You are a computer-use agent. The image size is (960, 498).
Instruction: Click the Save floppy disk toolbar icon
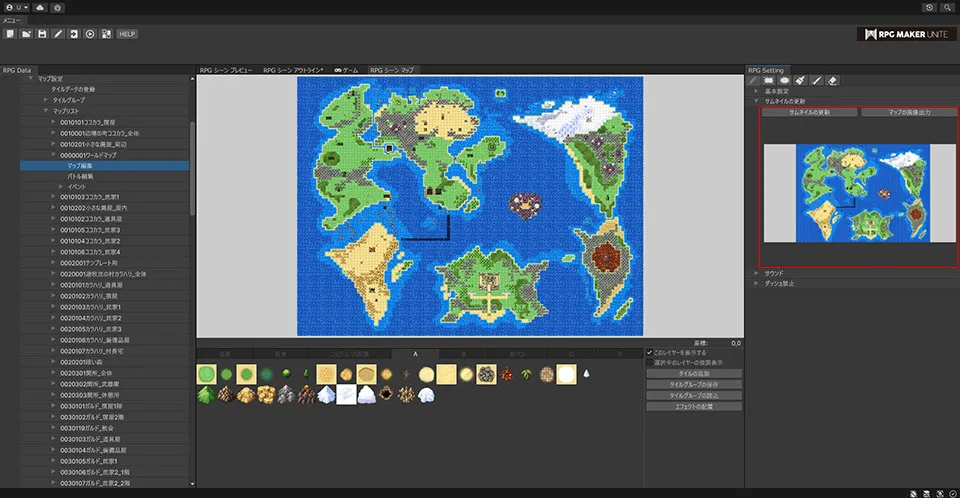(42, 34)
